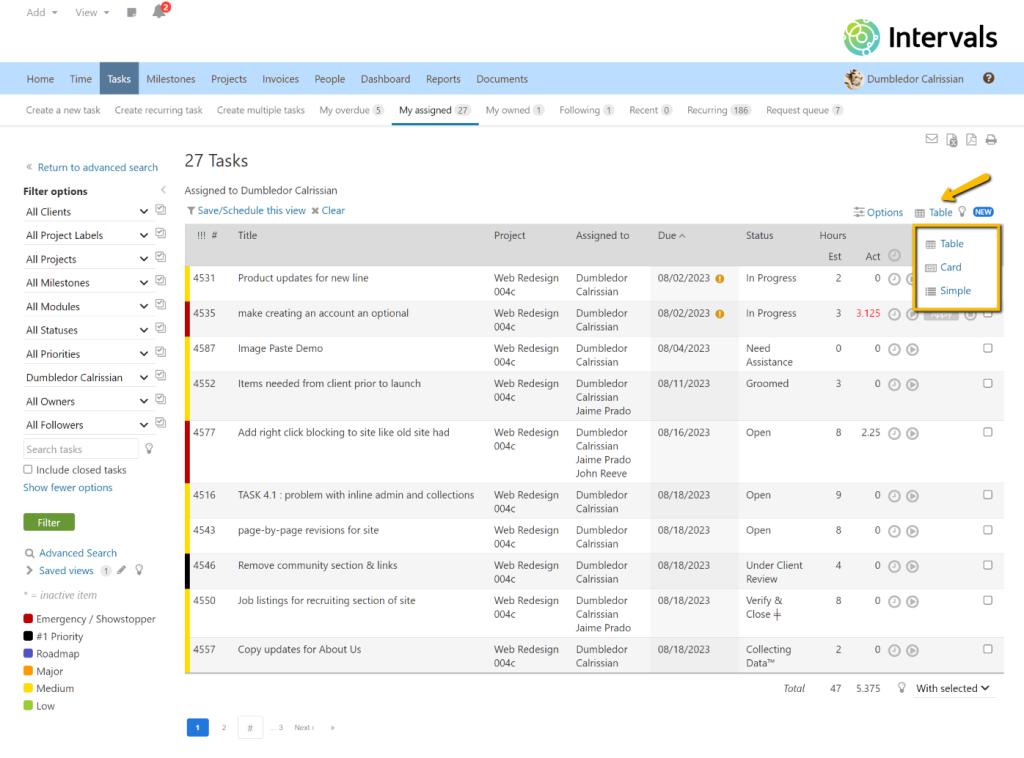The height and width of the screenshot is (758, 1024).
Task: Choose Card from the view menu
Action: [949, 267]
